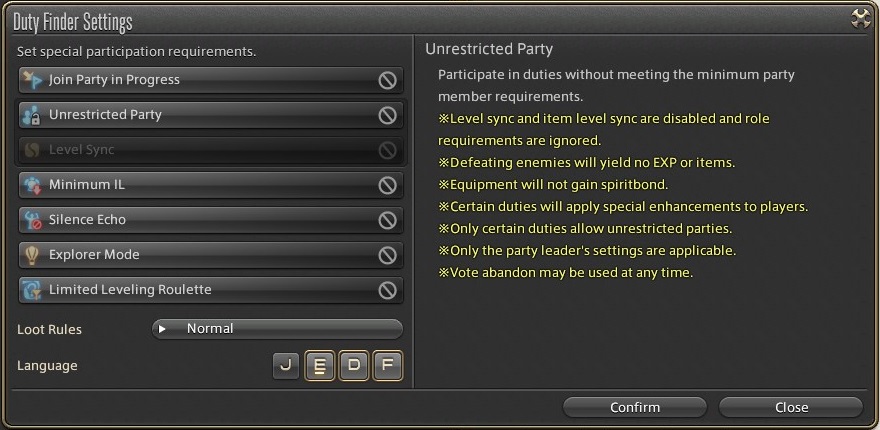Toggle the German (D) language button
The image size is (880, 430).
pos(354,366)
